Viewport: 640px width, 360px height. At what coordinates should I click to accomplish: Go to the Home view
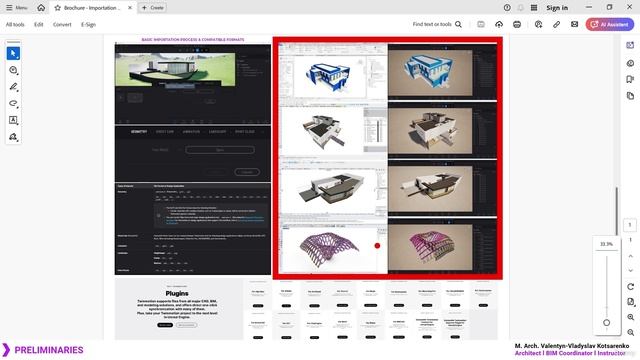click(x=41, y=8)
